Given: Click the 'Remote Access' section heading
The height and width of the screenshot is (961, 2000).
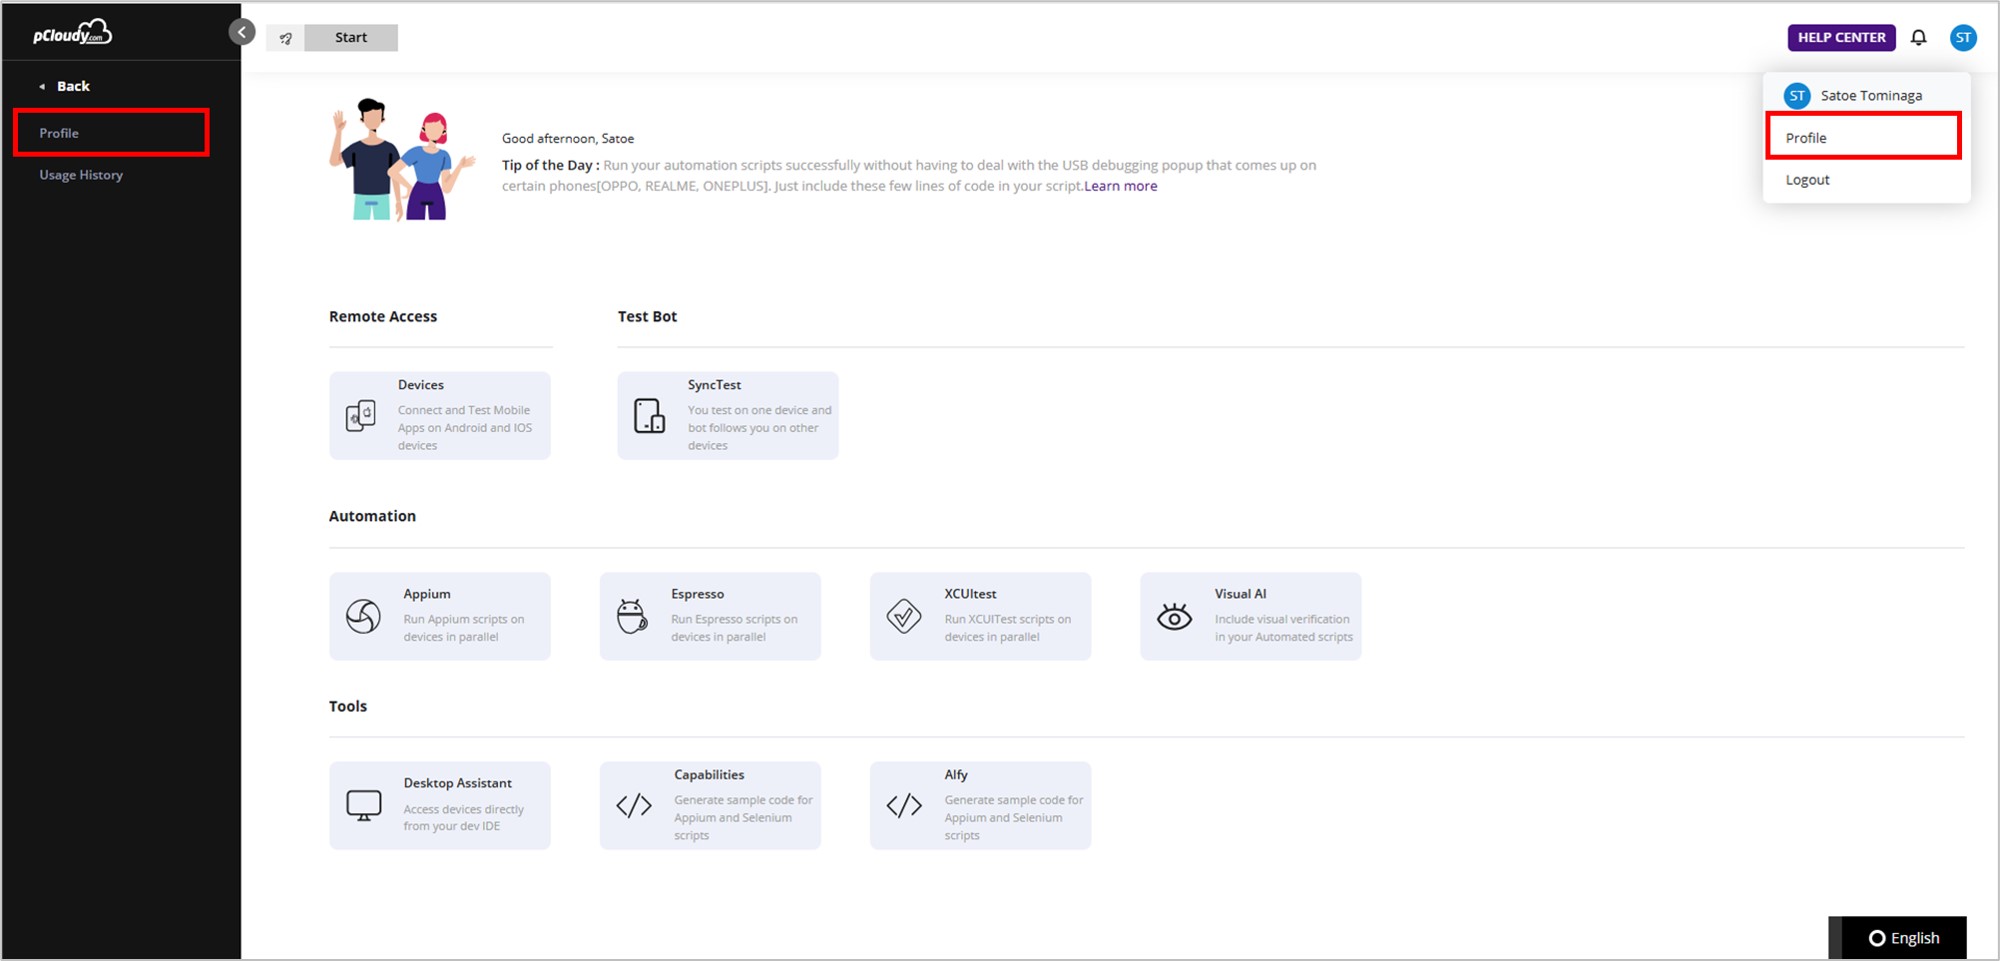Looking at the screenshot, I should (x=383, y=317).
